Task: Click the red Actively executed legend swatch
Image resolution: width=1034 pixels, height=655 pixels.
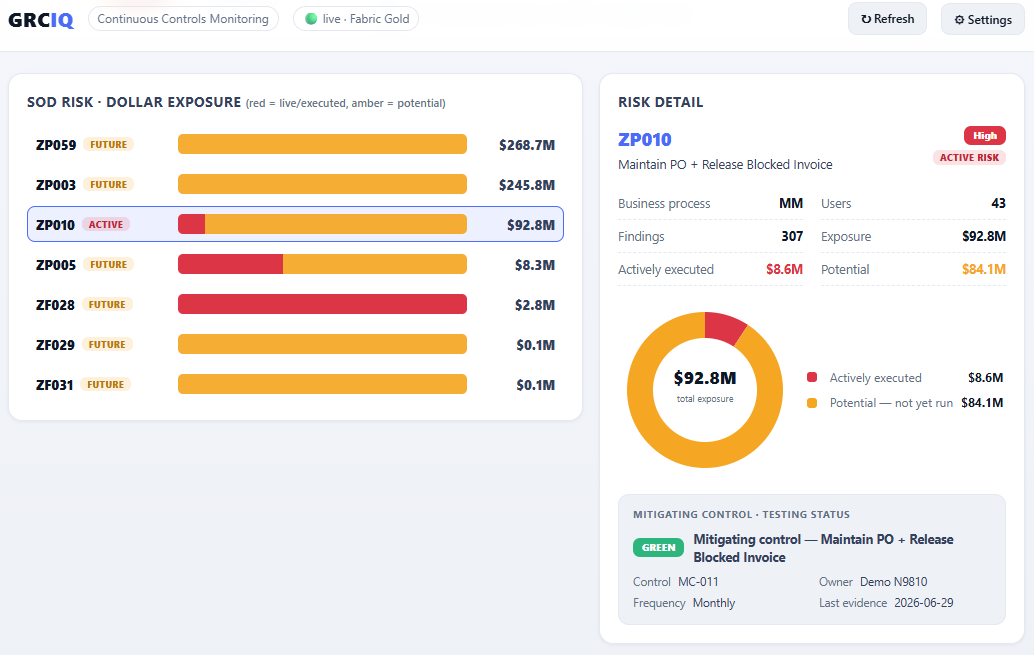Action: (812, 377)
